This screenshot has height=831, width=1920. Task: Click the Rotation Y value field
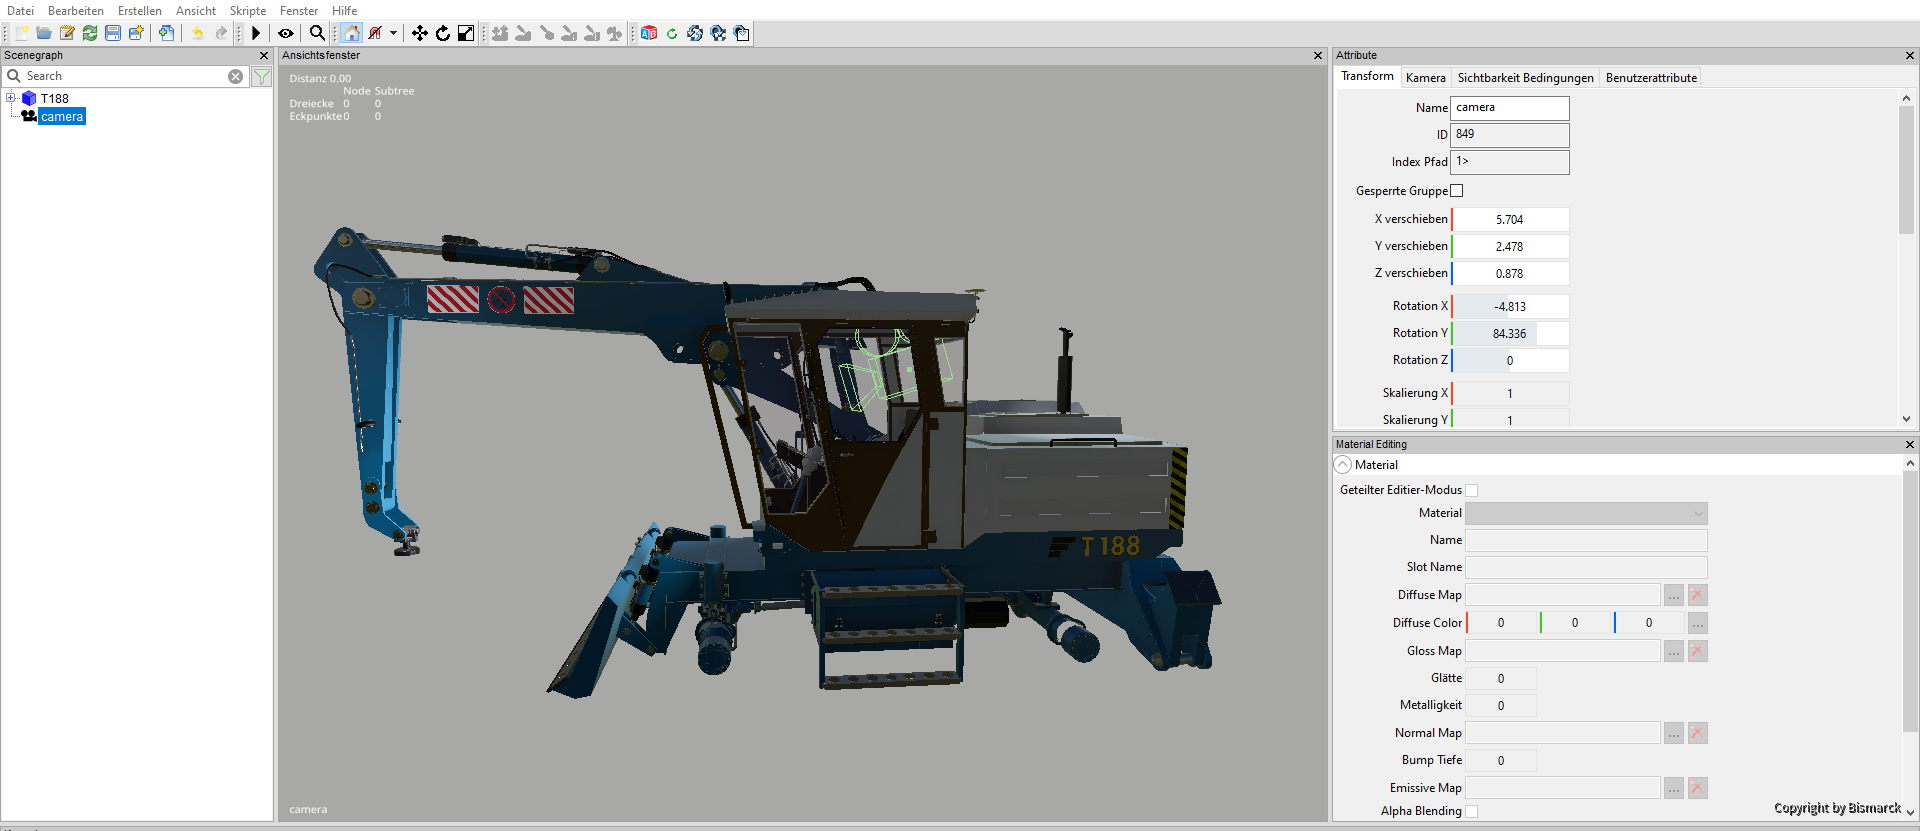[1510, 333]
